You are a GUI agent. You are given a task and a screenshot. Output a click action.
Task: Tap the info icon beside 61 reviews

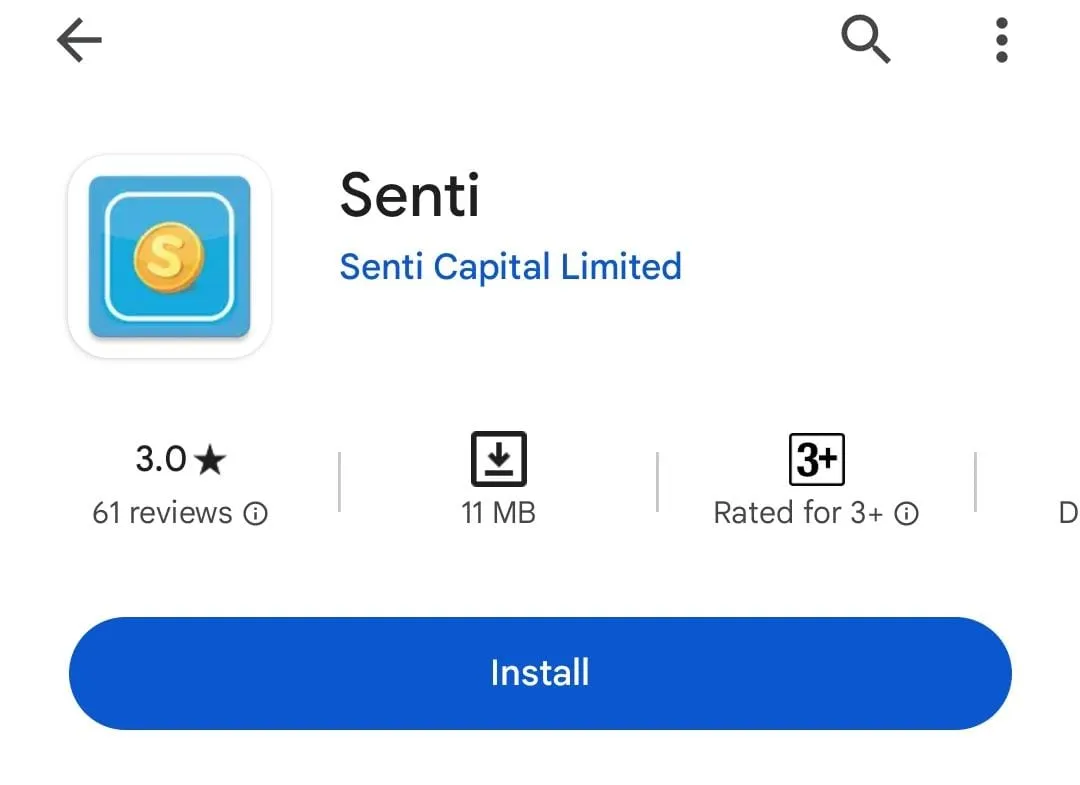[257, 514]
